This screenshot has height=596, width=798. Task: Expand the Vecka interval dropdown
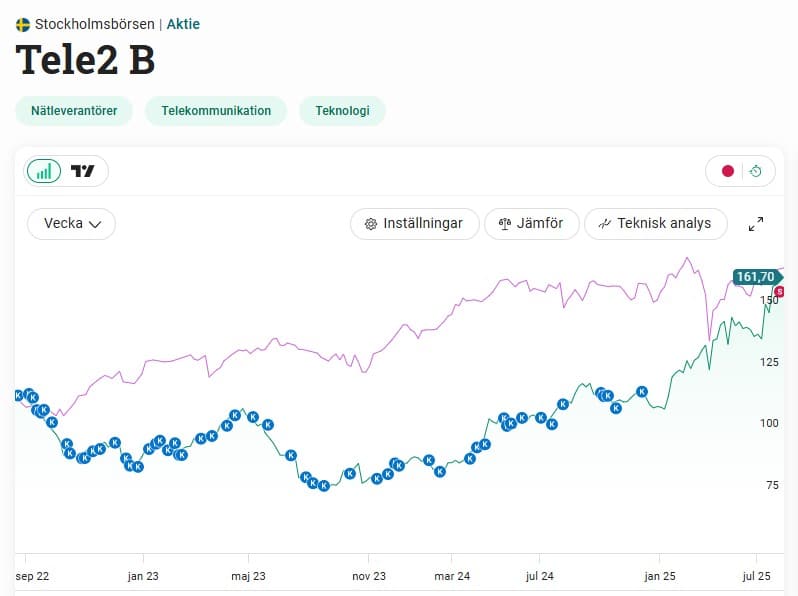click(x=72, y=224)
